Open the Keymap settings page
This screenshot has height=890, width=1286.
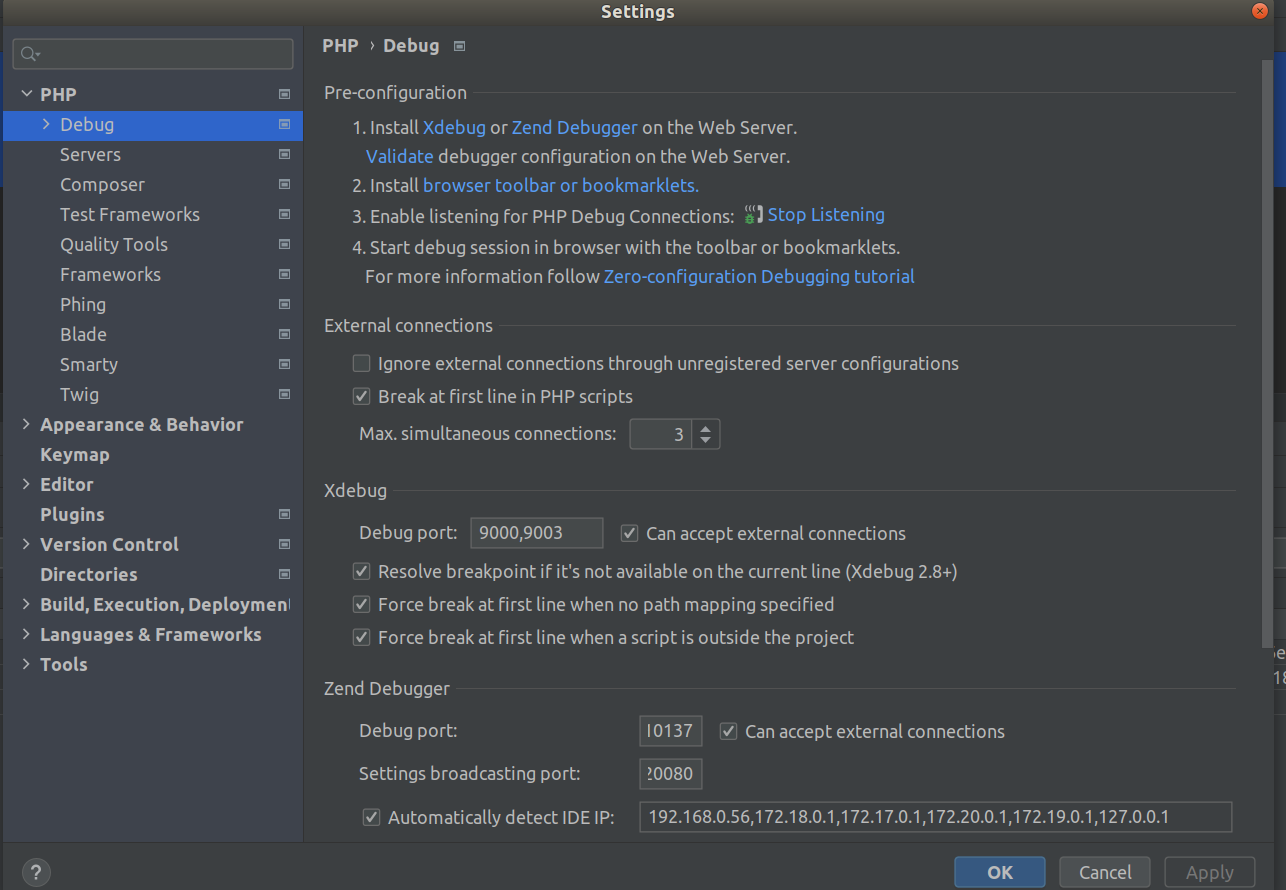click(75, 455)
